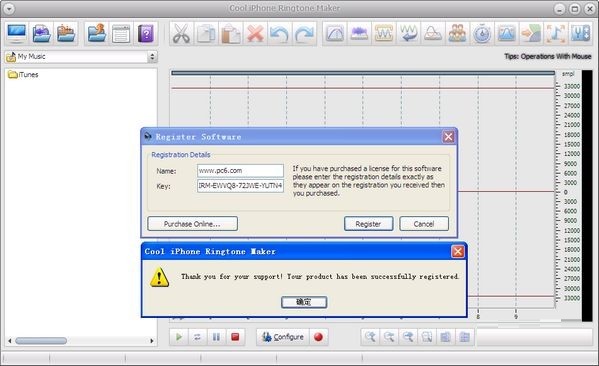Click the open file folder icon with arrow

click(41, 34)
